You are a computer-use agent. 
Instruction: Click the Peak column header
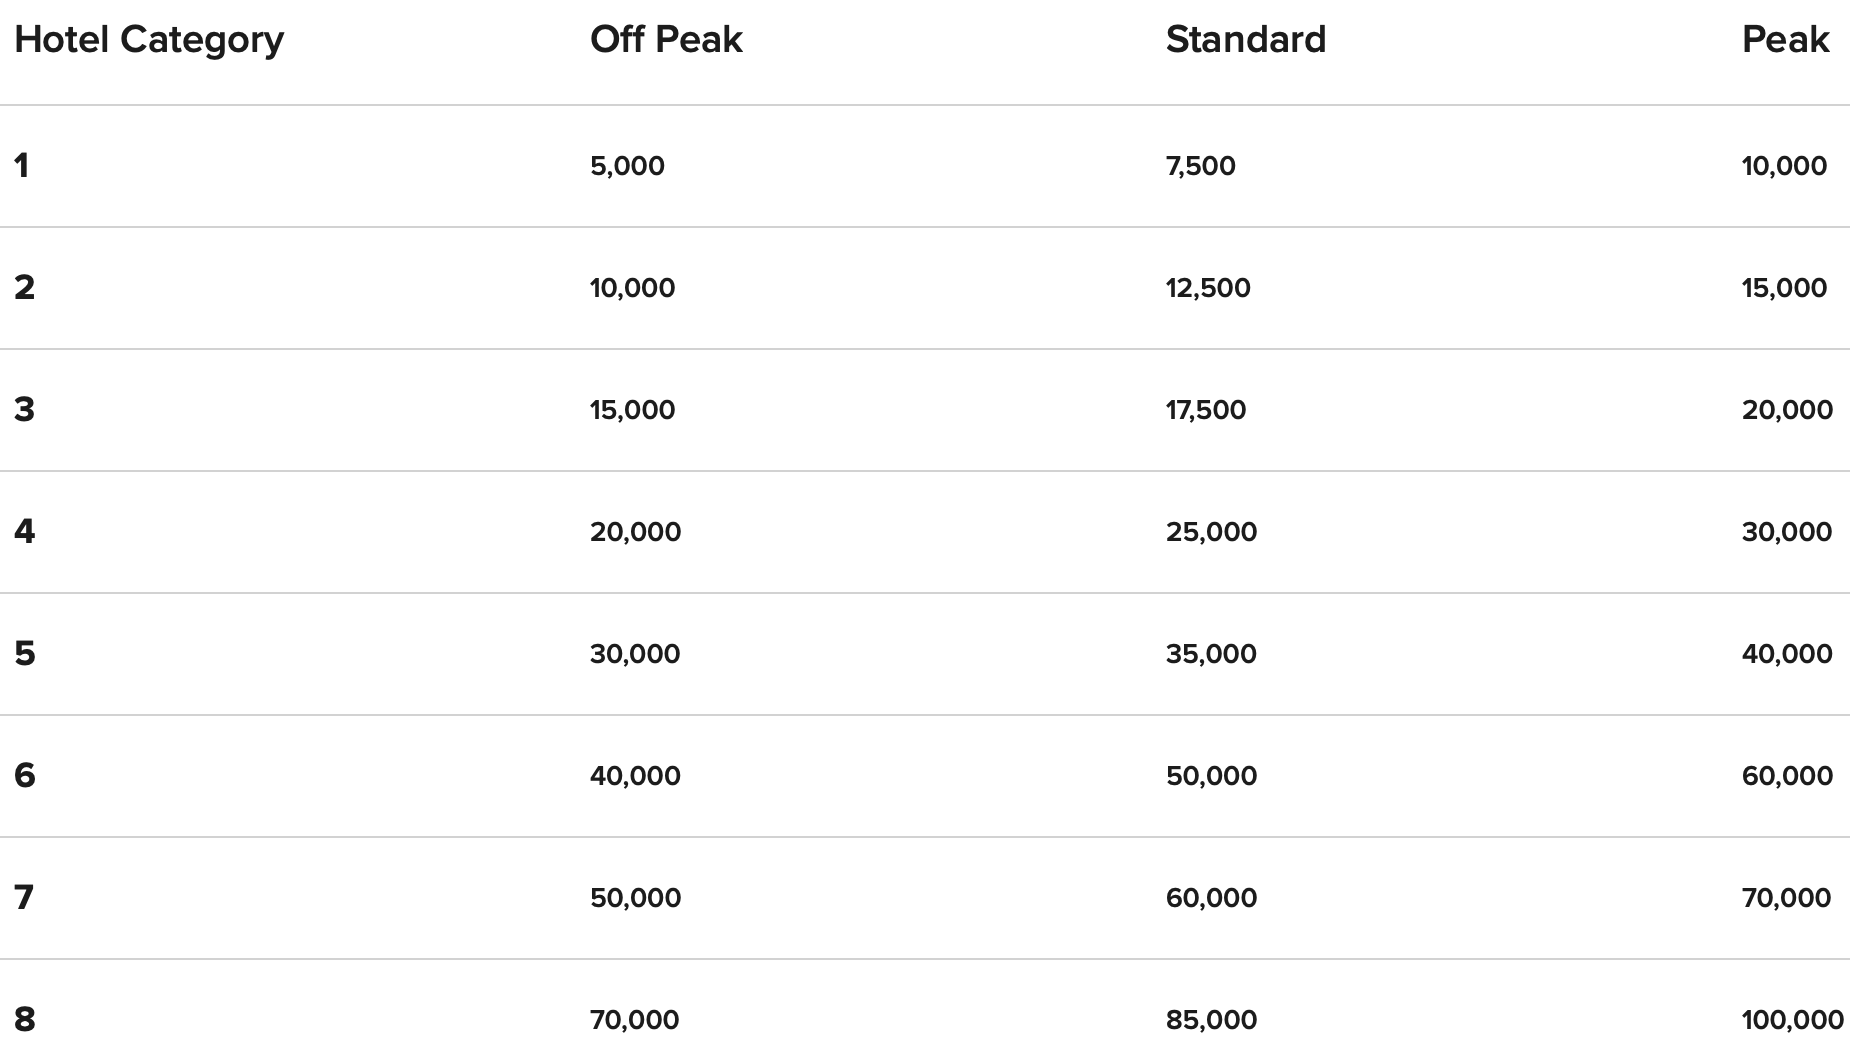point(1785,40)
